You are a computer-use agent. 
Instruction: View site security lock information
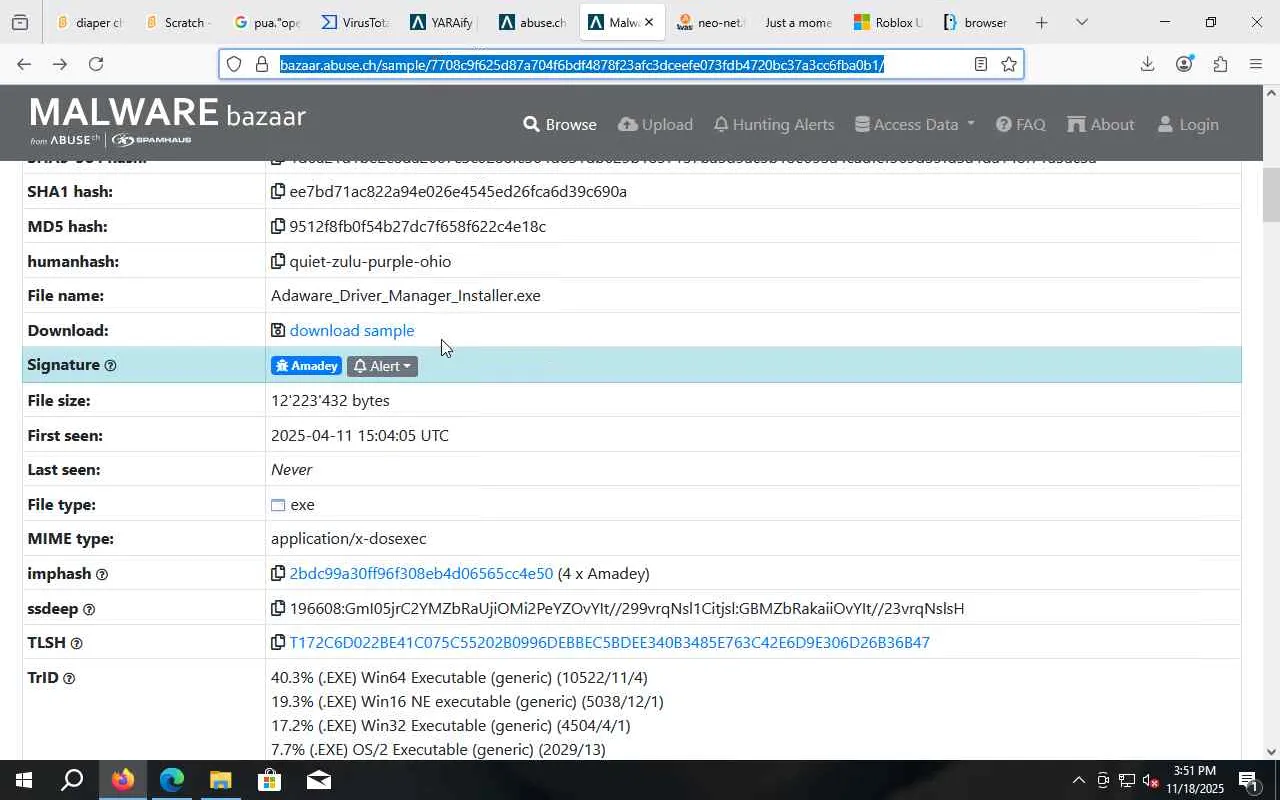(262, 64)
